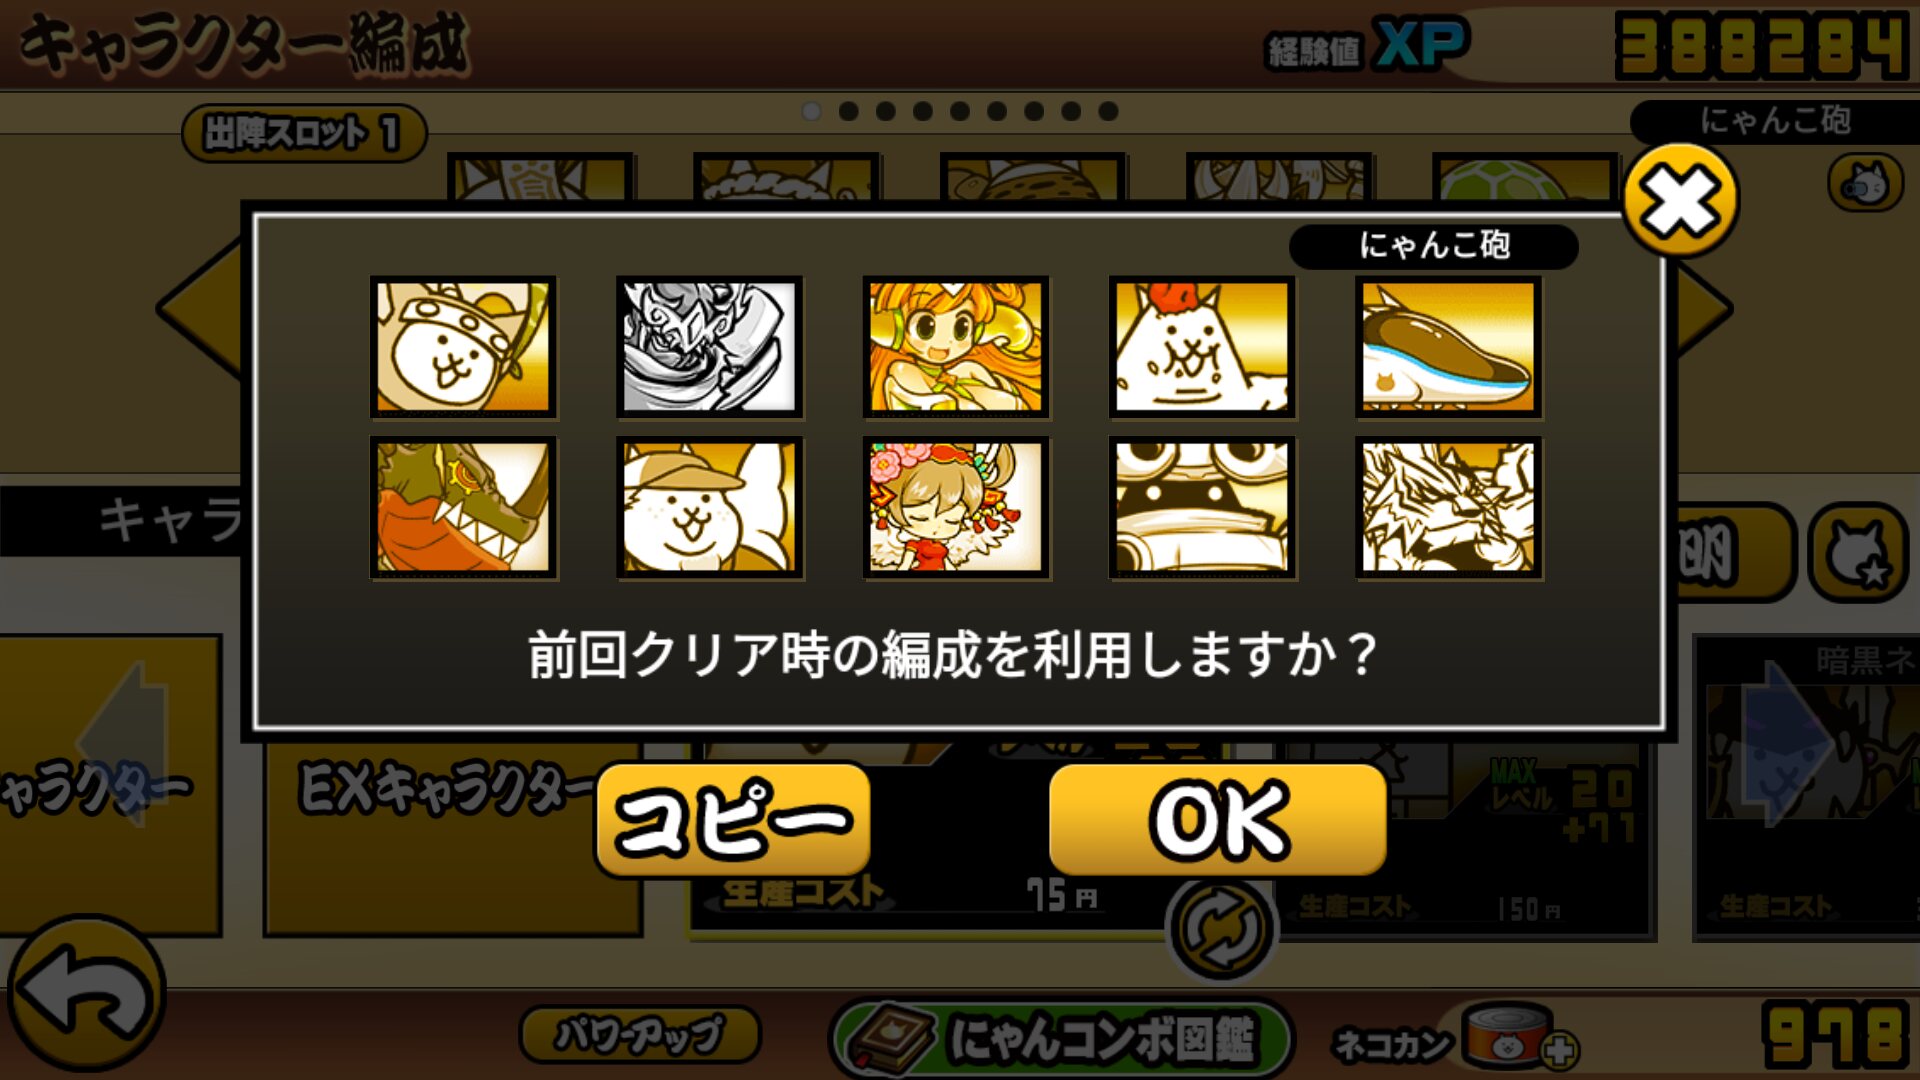Image resolution: width=1920 pixels, height=1080 pixels.
Task: Click the cat-with-star icon button
Action: pos(1859,553)
